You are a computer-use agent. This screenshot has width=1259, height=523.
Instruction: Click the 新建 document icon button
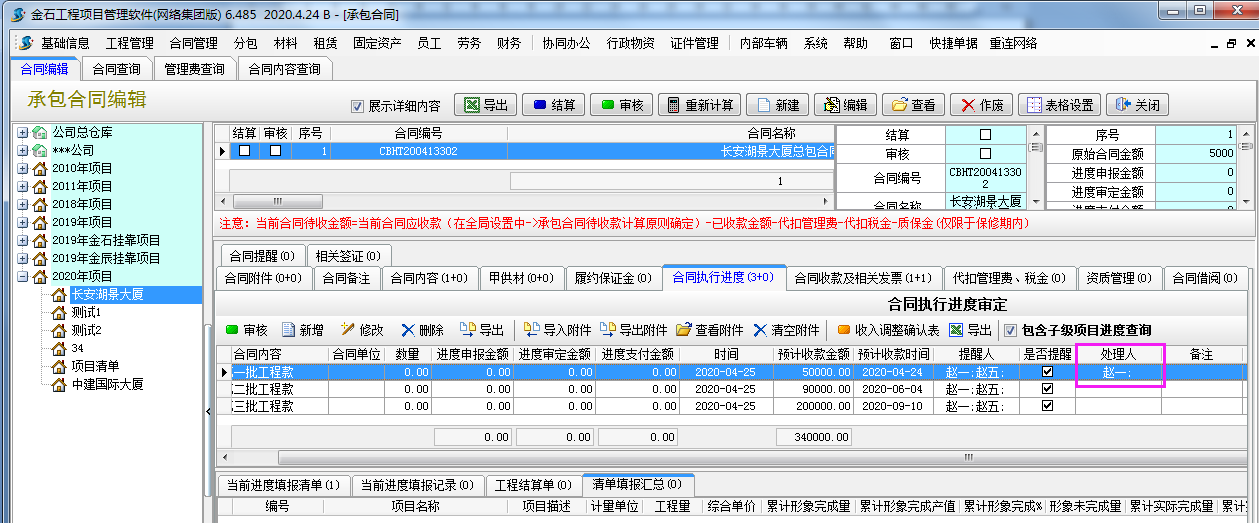(778, 105)
